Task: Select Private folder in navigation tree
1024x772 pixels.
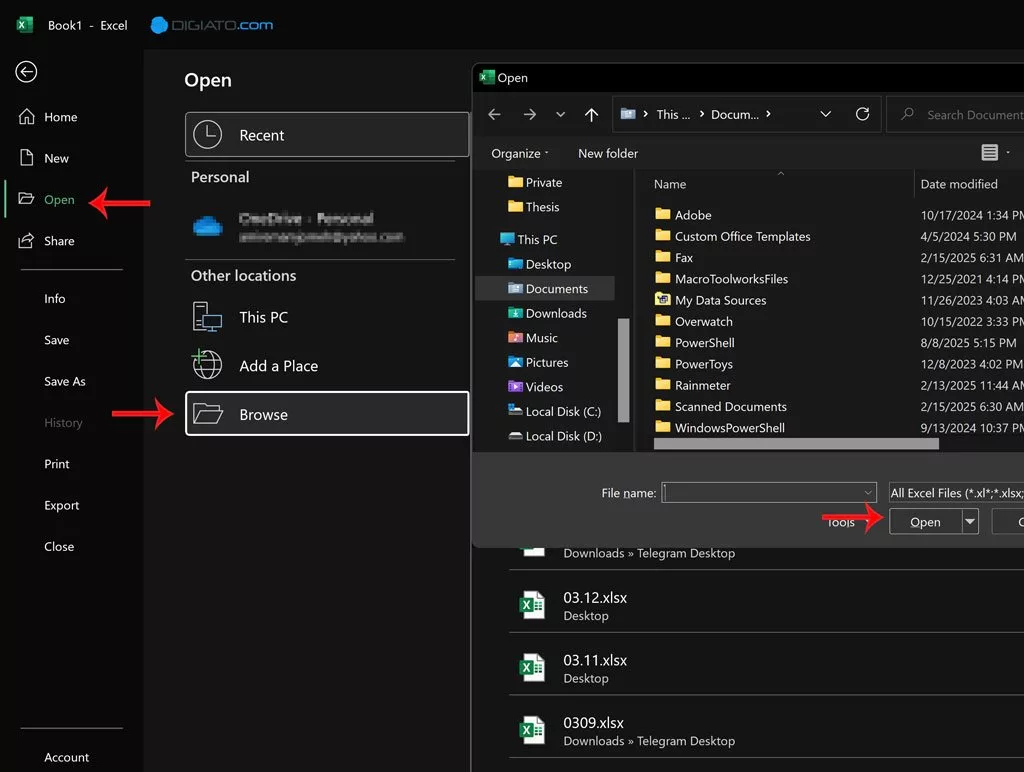Action: coord(535,182)
